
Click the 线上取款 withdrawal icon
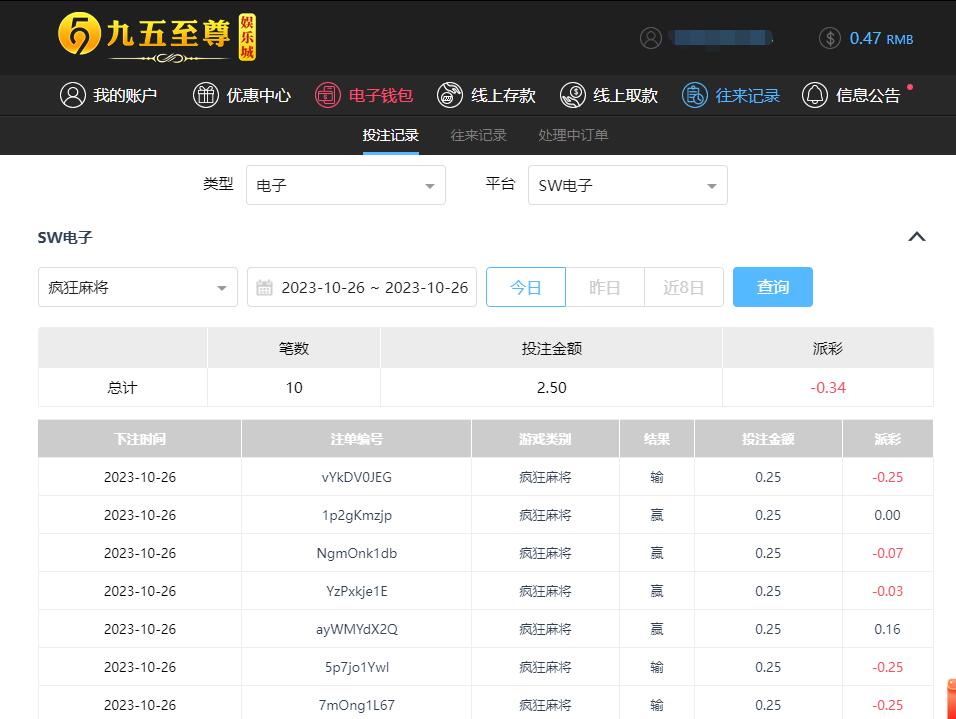pos(572,95)
